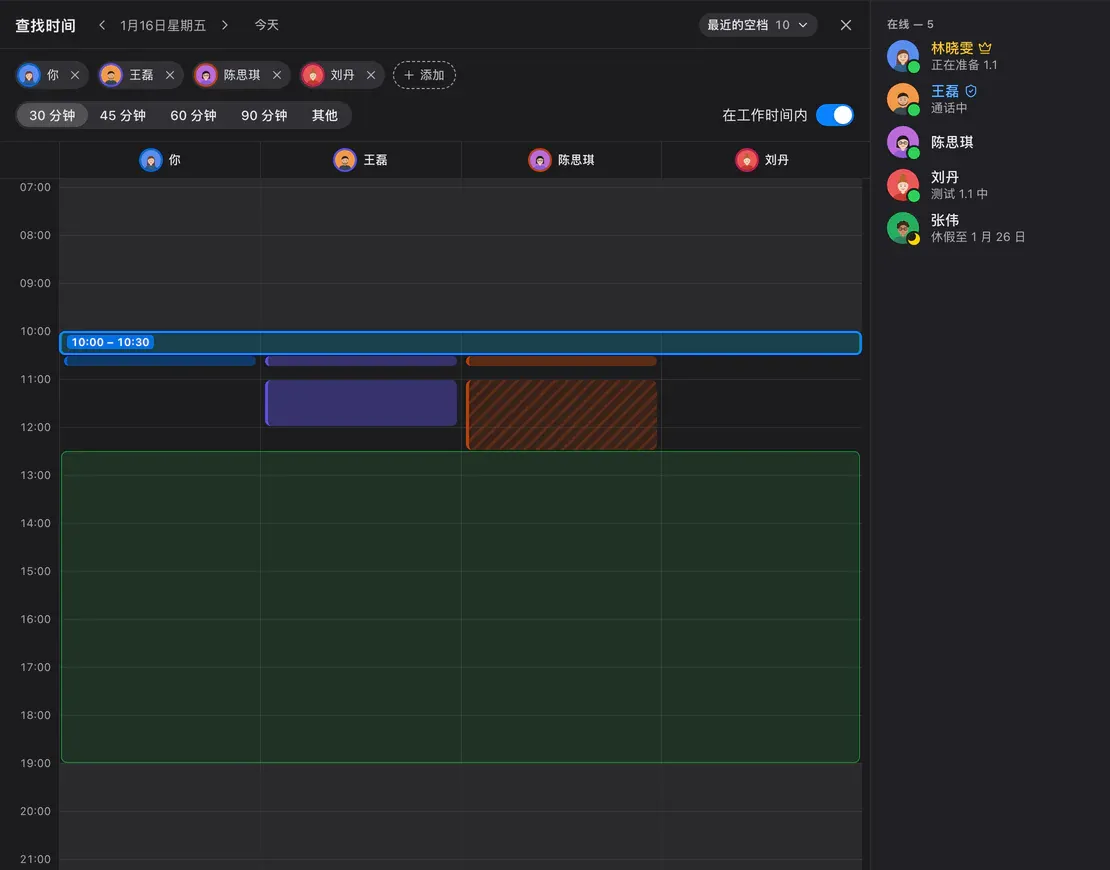Click 陈思琪 avatar in column header
Screen dimensions: 1110x870
click(x=539, y=160)
